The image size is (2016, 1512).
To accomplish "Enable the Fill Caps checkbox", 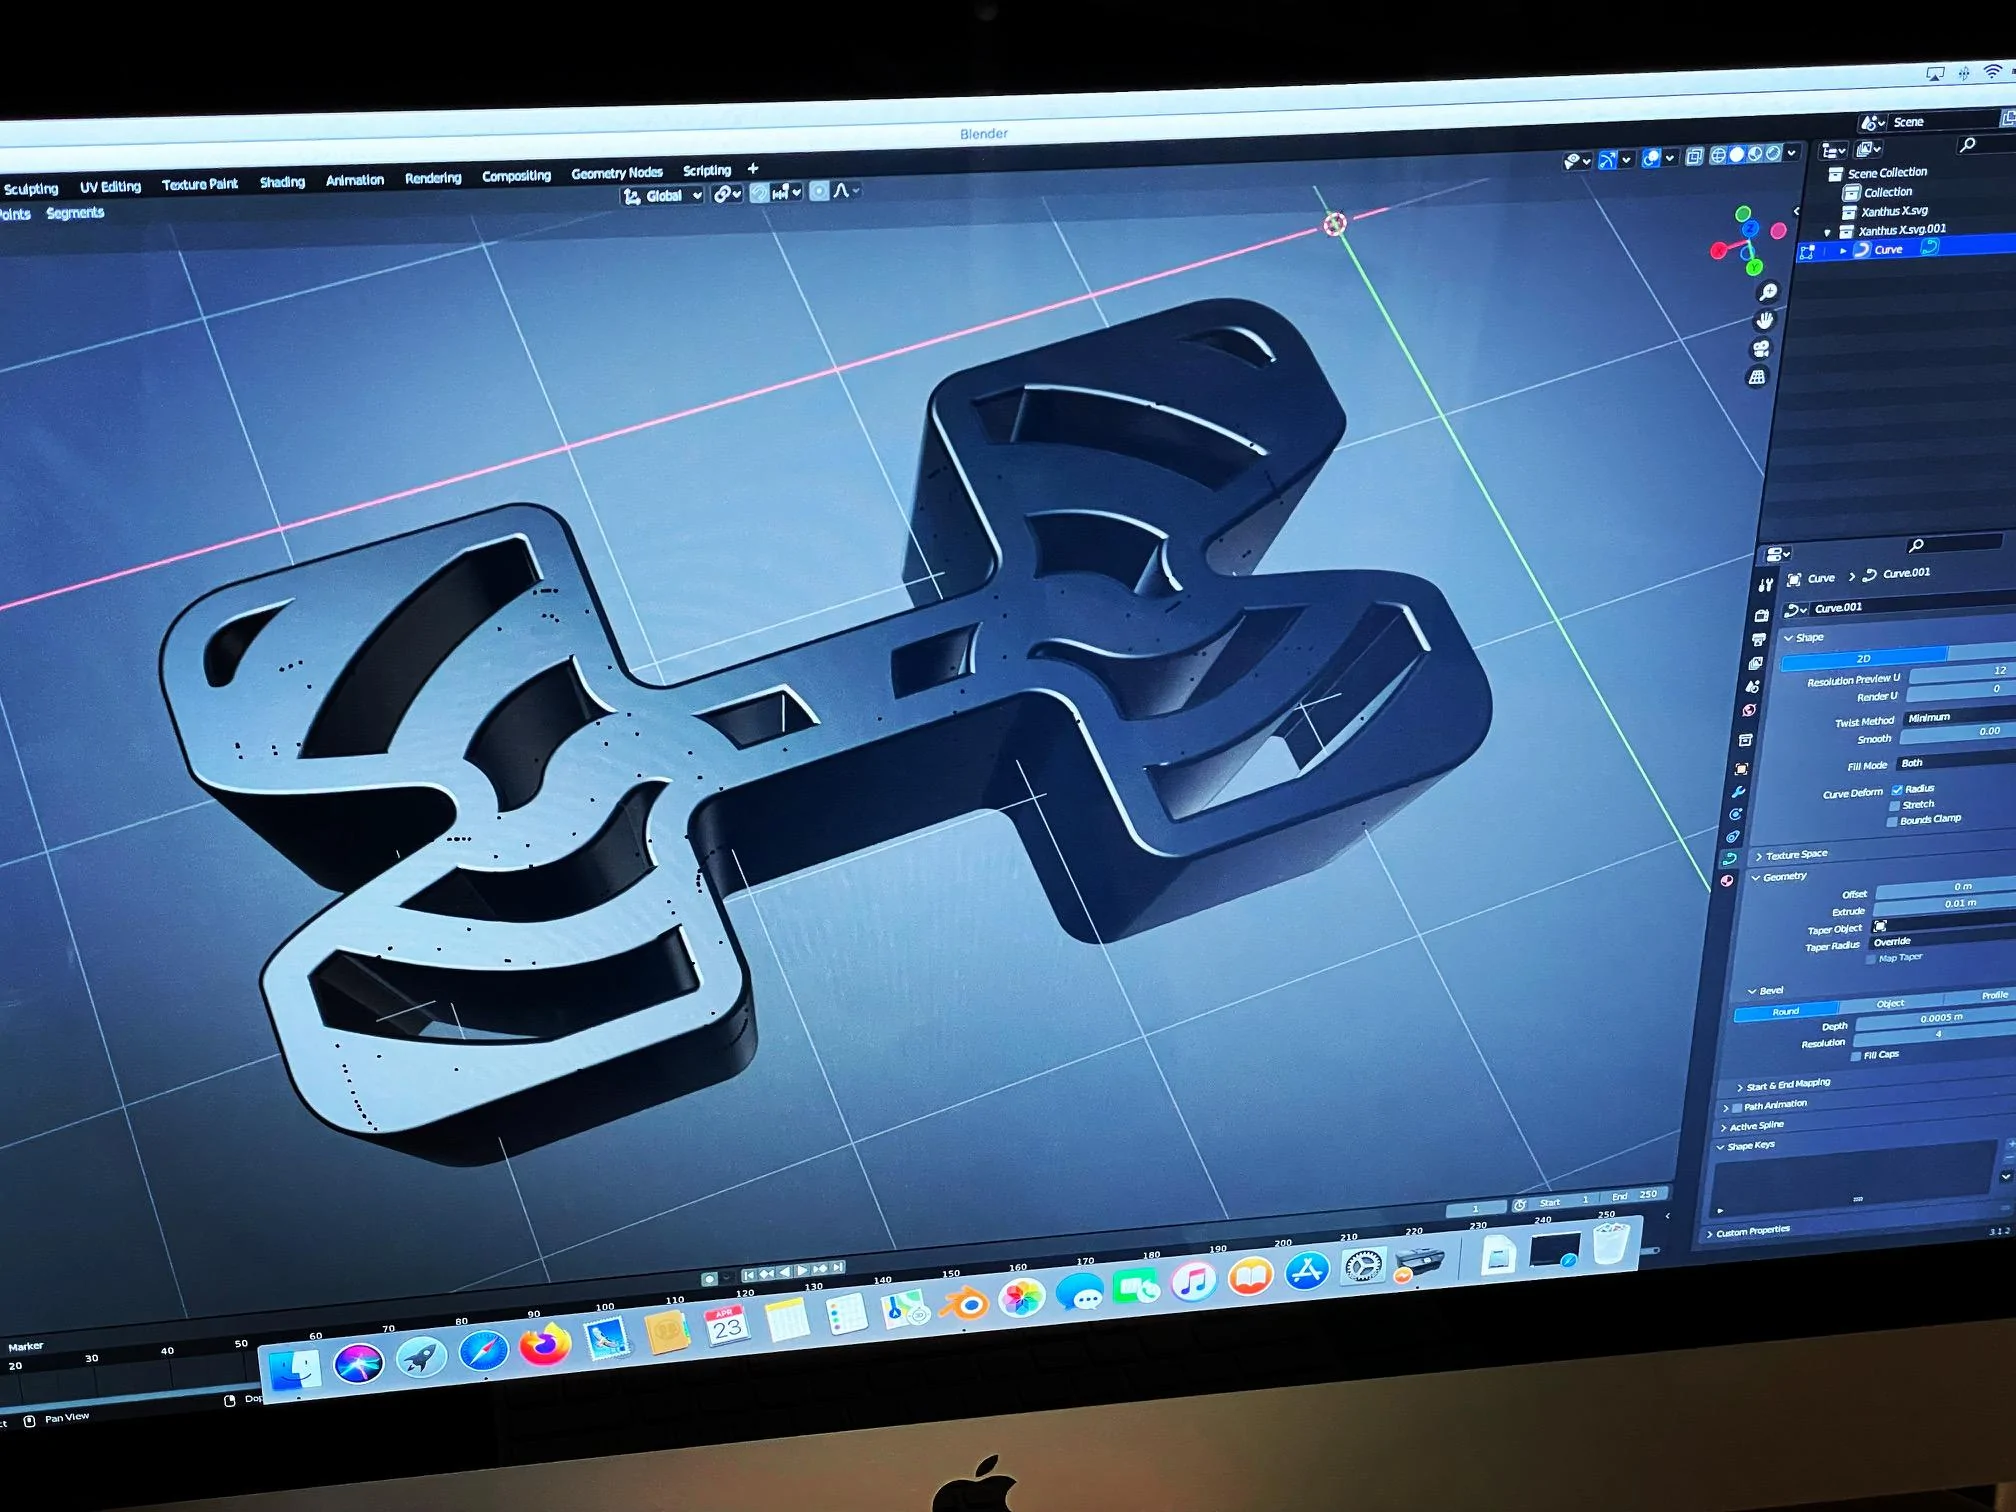I will click(x=1856, y=1056).
